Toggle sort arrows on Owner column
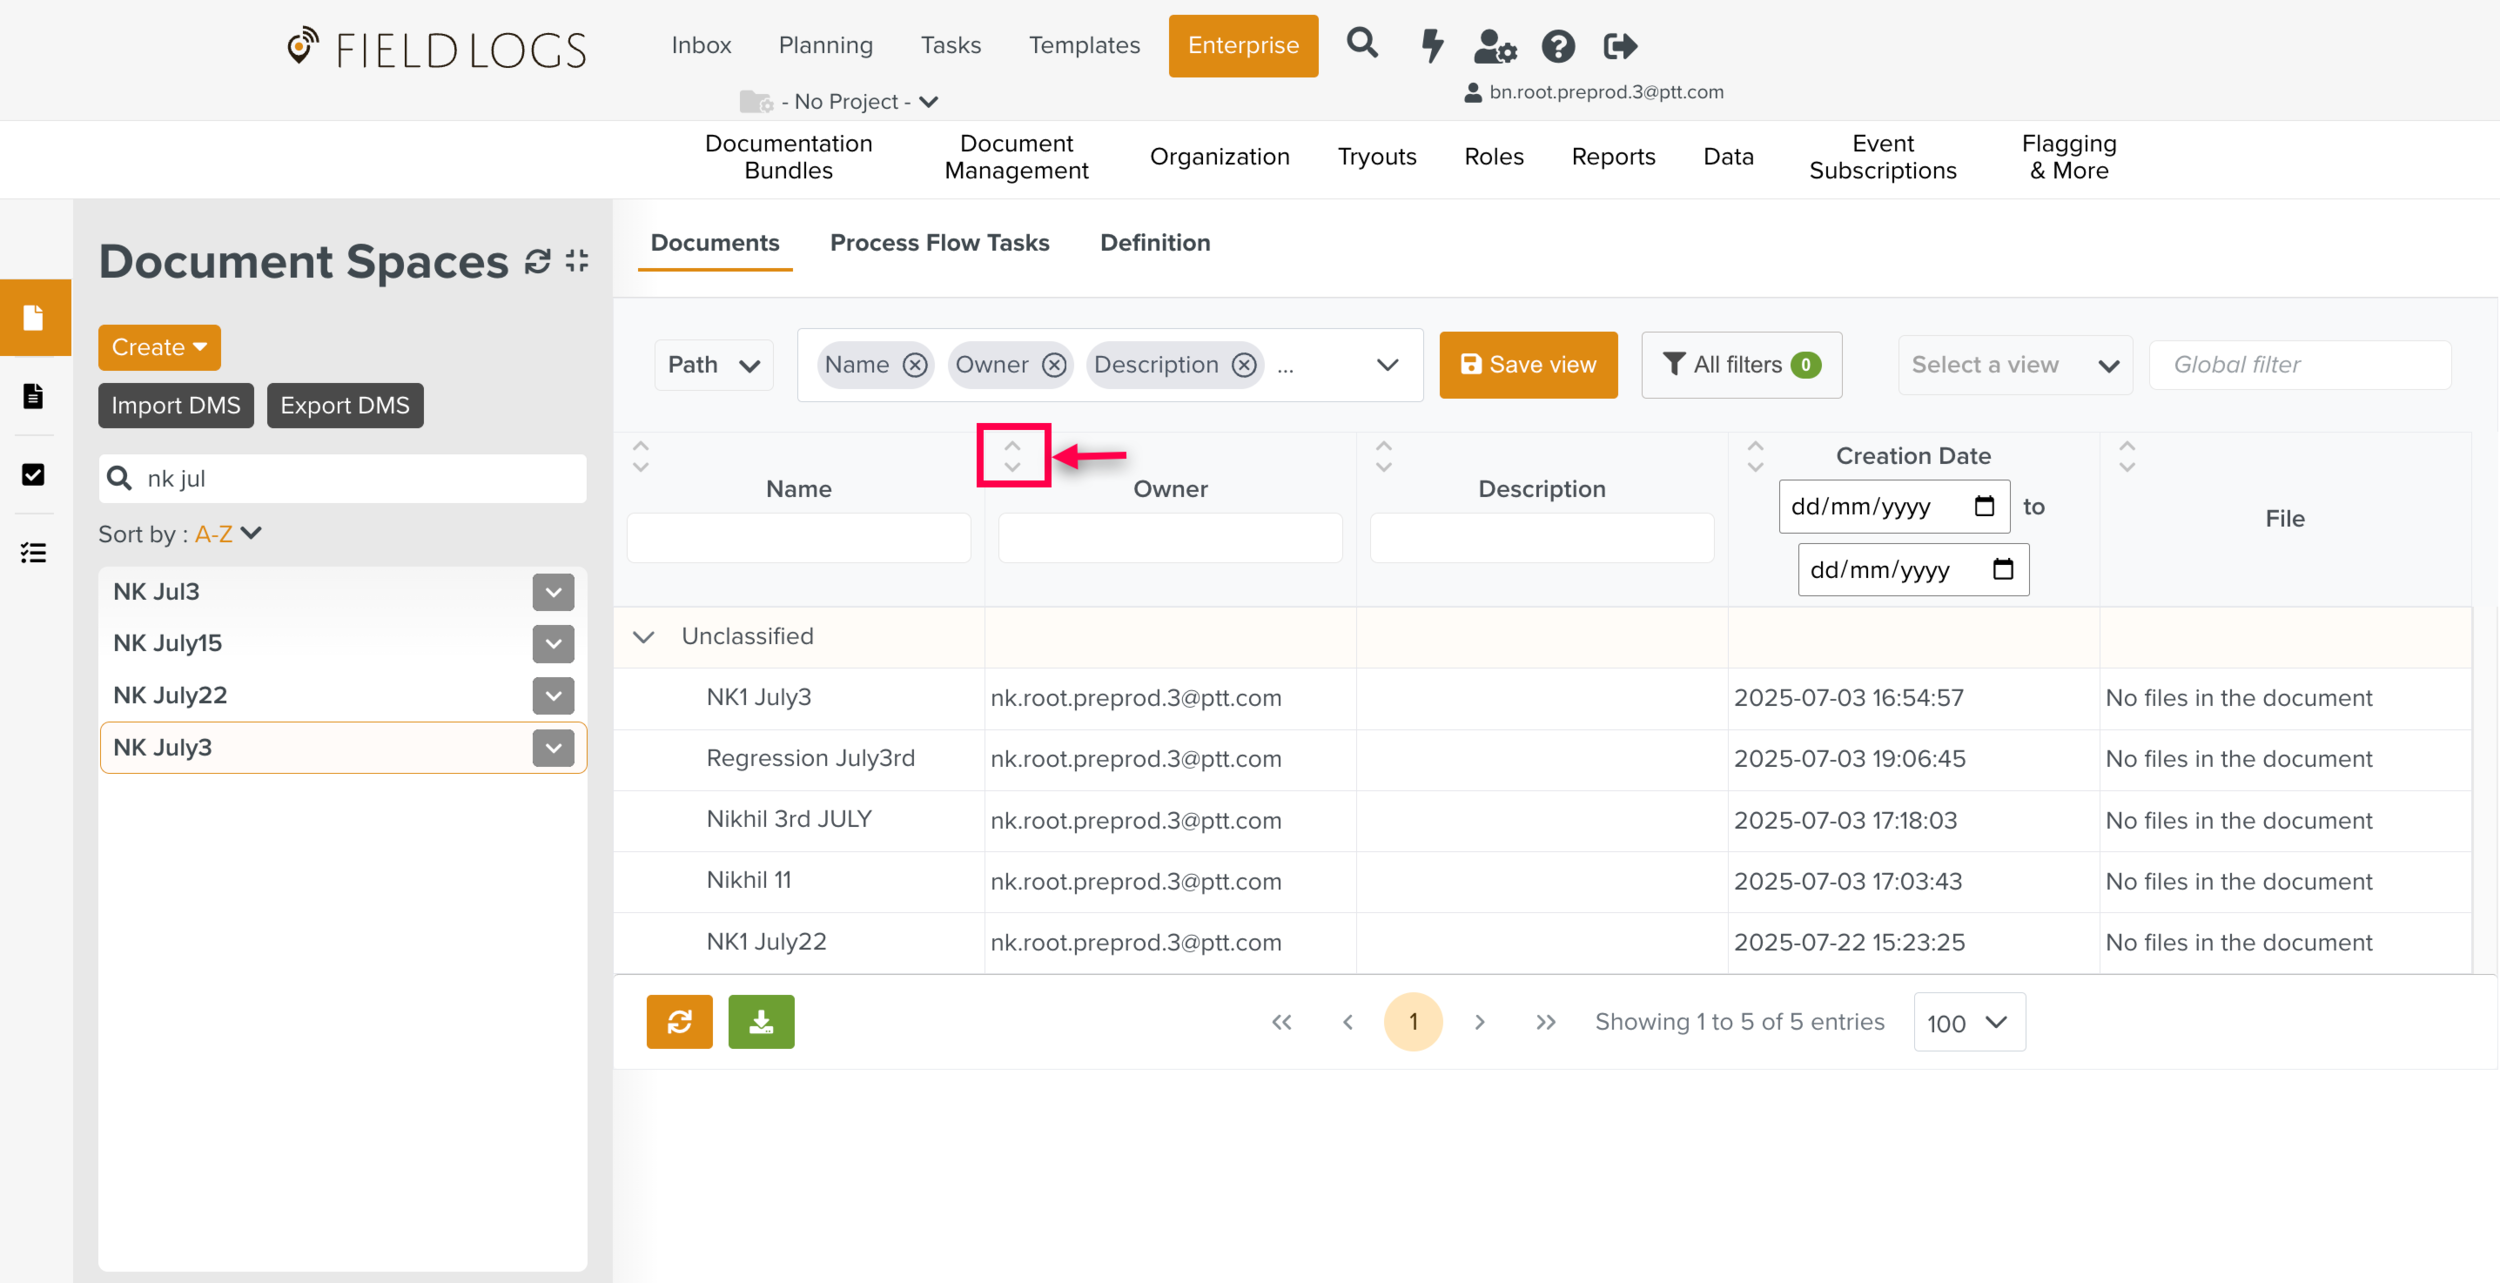 pyautogui.click(x=1012, y=456)
